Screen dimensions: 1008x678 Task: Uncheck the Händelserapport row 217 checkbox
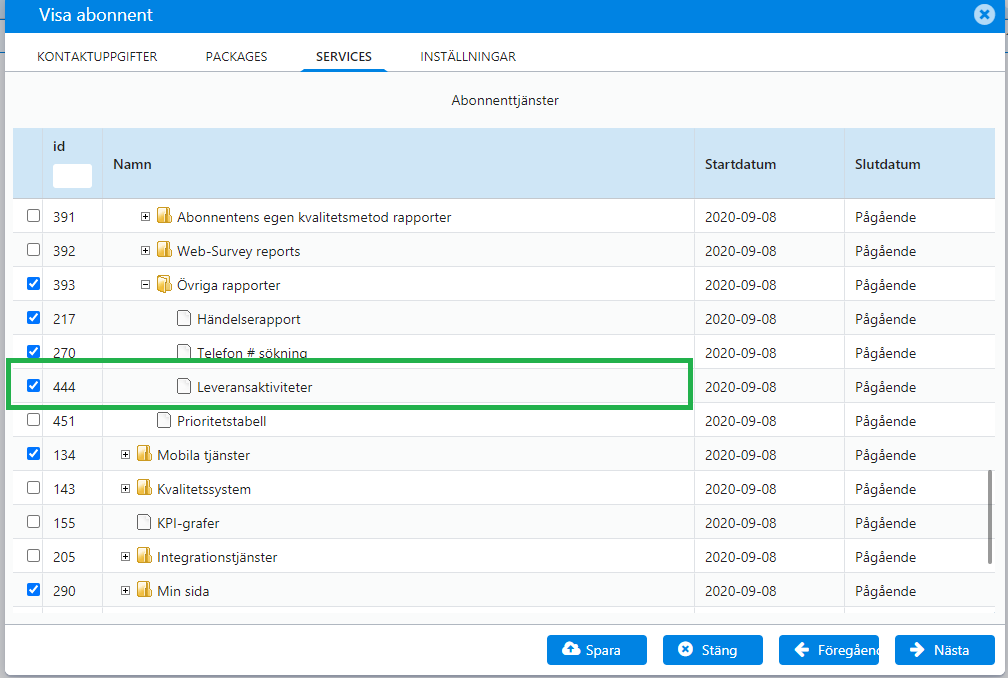[x=33, y=318]
